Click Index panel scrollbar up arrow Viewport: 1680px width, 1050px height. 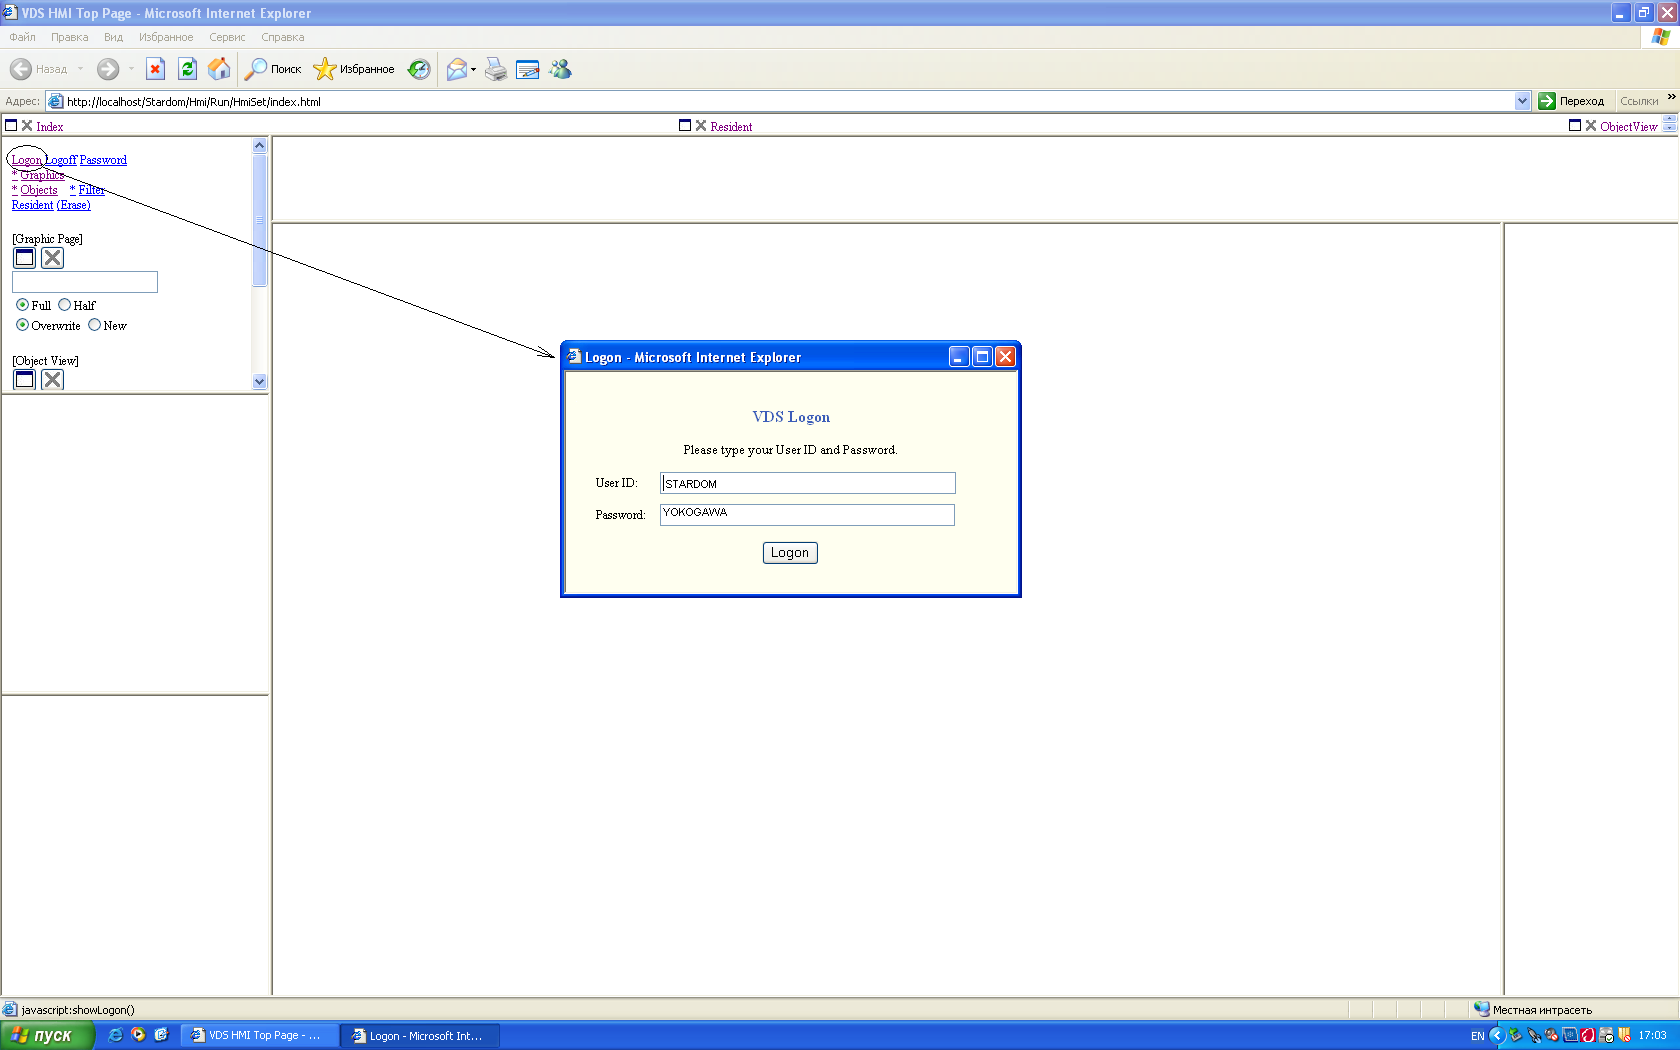[x=260, y=145]
